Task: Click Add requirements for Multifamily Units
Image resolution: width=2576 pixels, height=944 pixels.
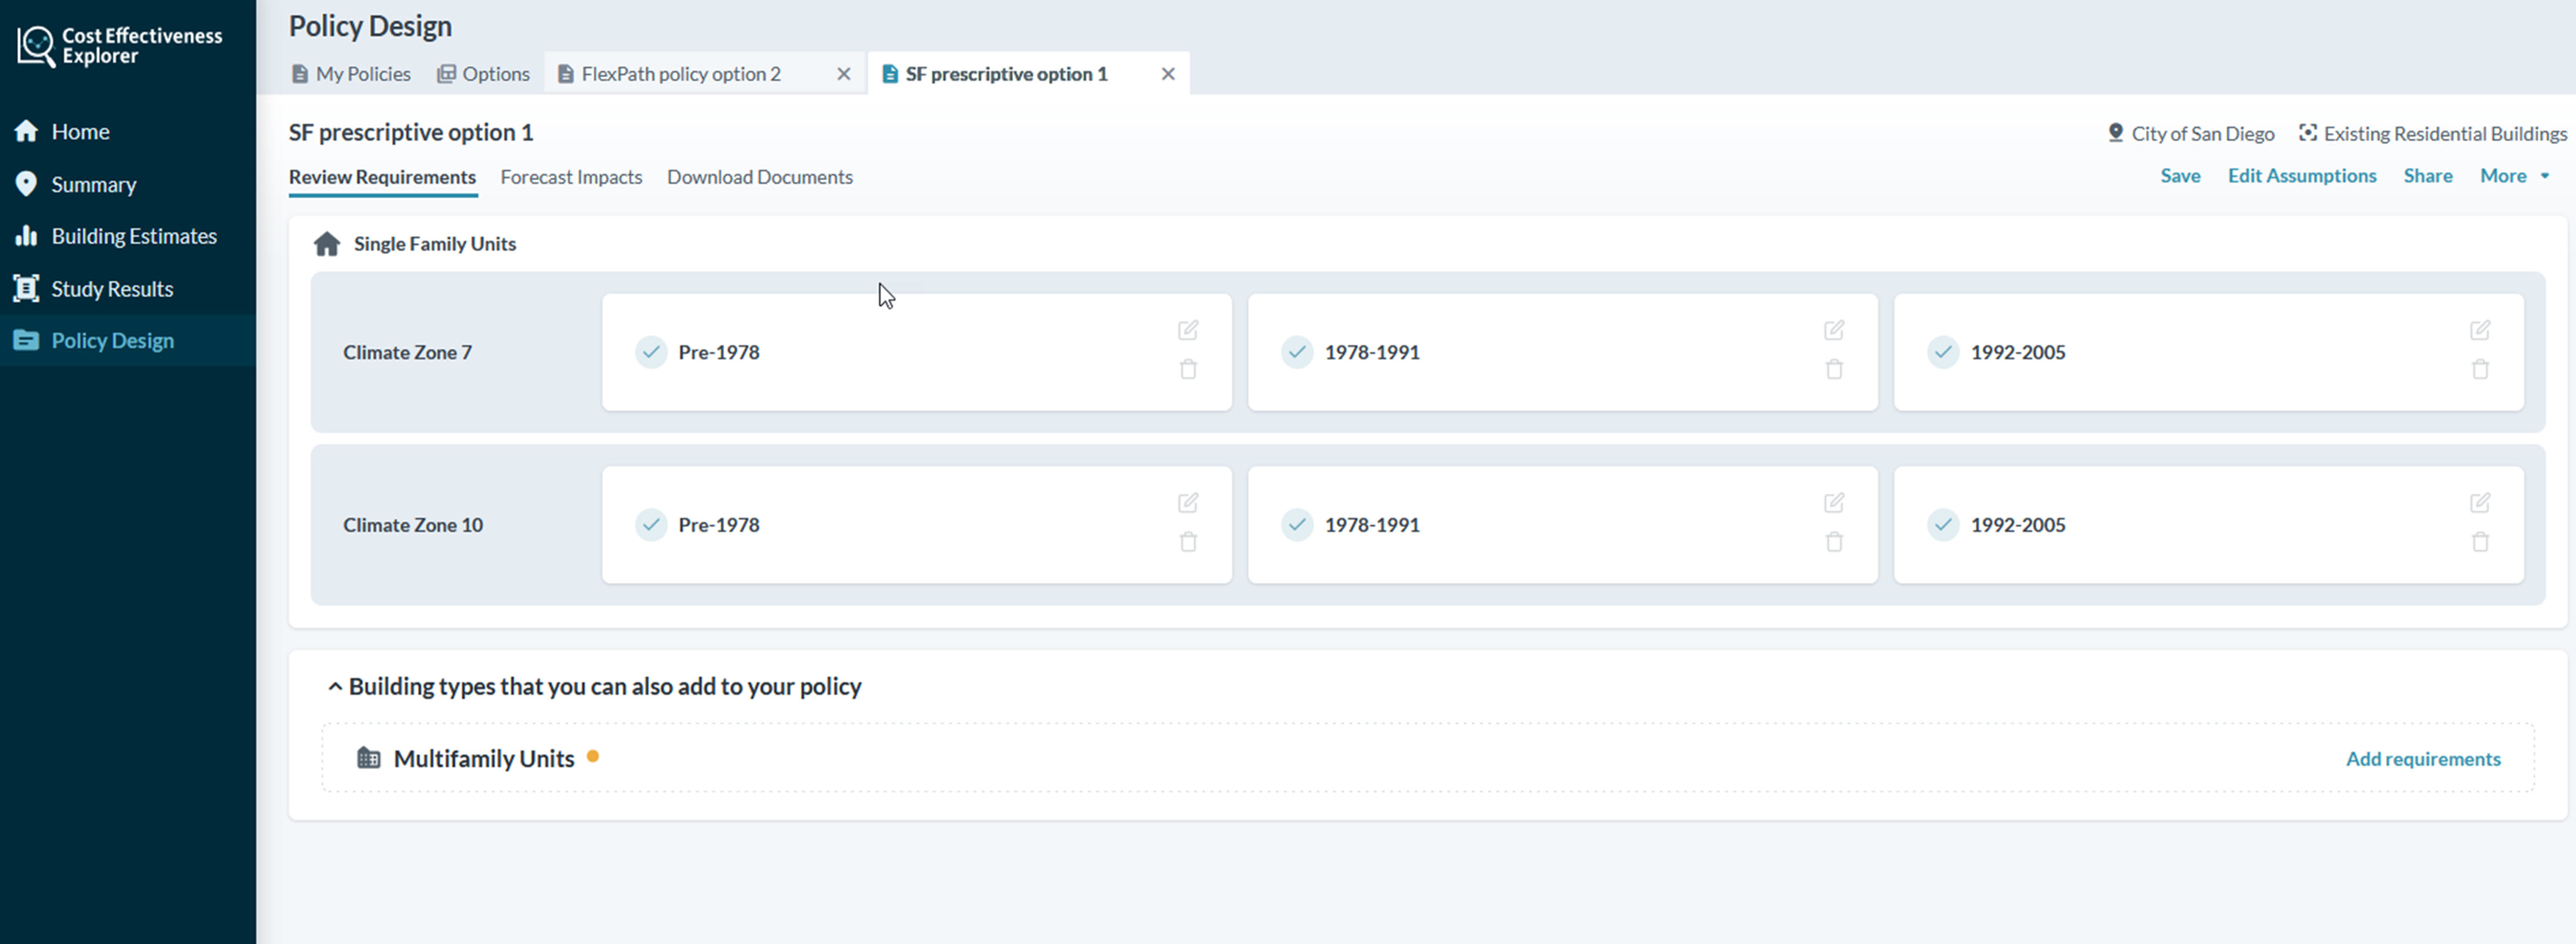Action: 2423,758
